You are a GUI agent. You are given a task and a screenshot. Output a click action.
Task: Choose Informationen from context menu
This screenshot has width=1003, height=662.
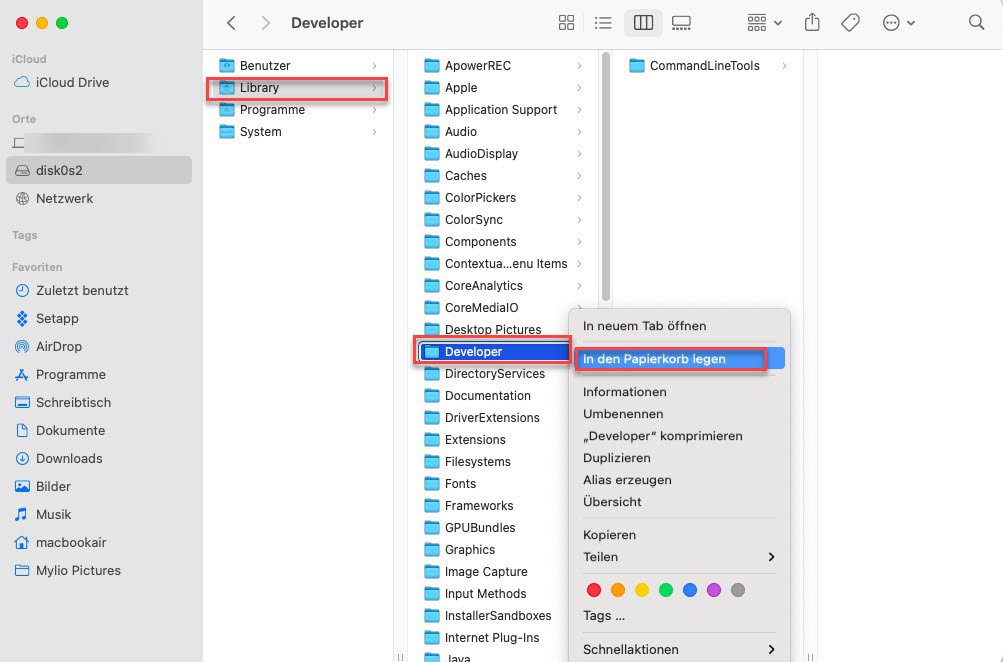tap(679, 392)
